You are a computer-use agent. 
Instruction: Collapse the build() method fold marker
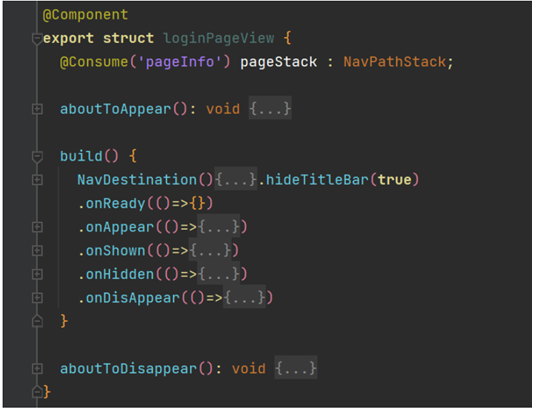(37, 157)
